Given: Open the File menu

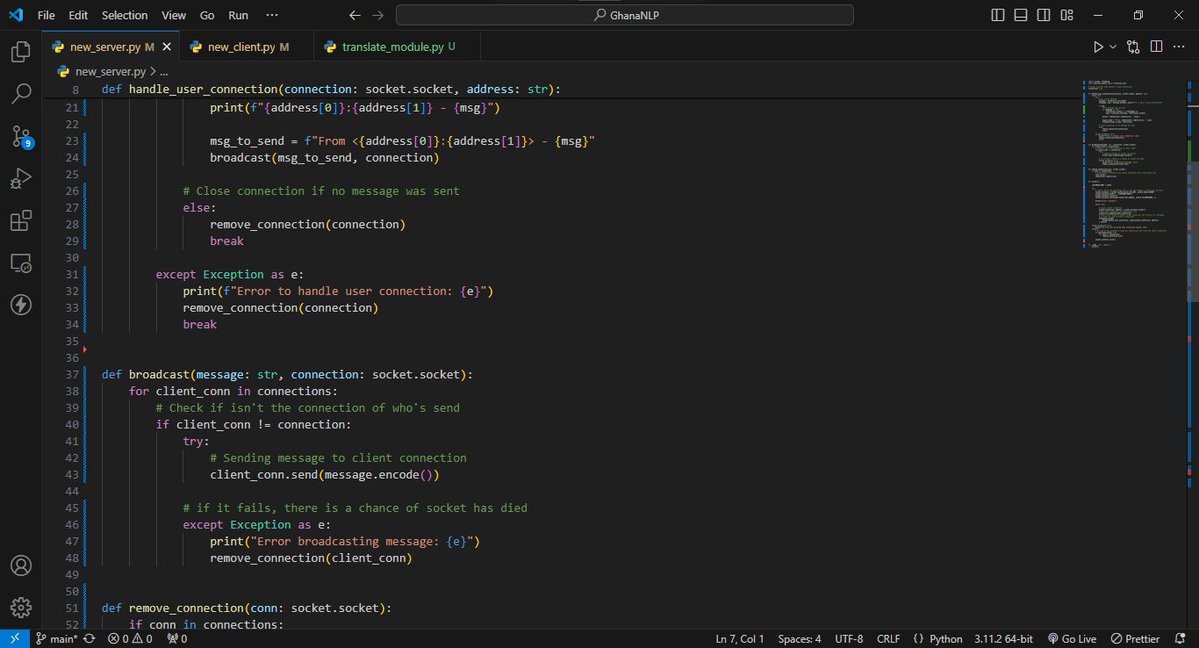Looking at the screenshot, I should tap(46, 15).
